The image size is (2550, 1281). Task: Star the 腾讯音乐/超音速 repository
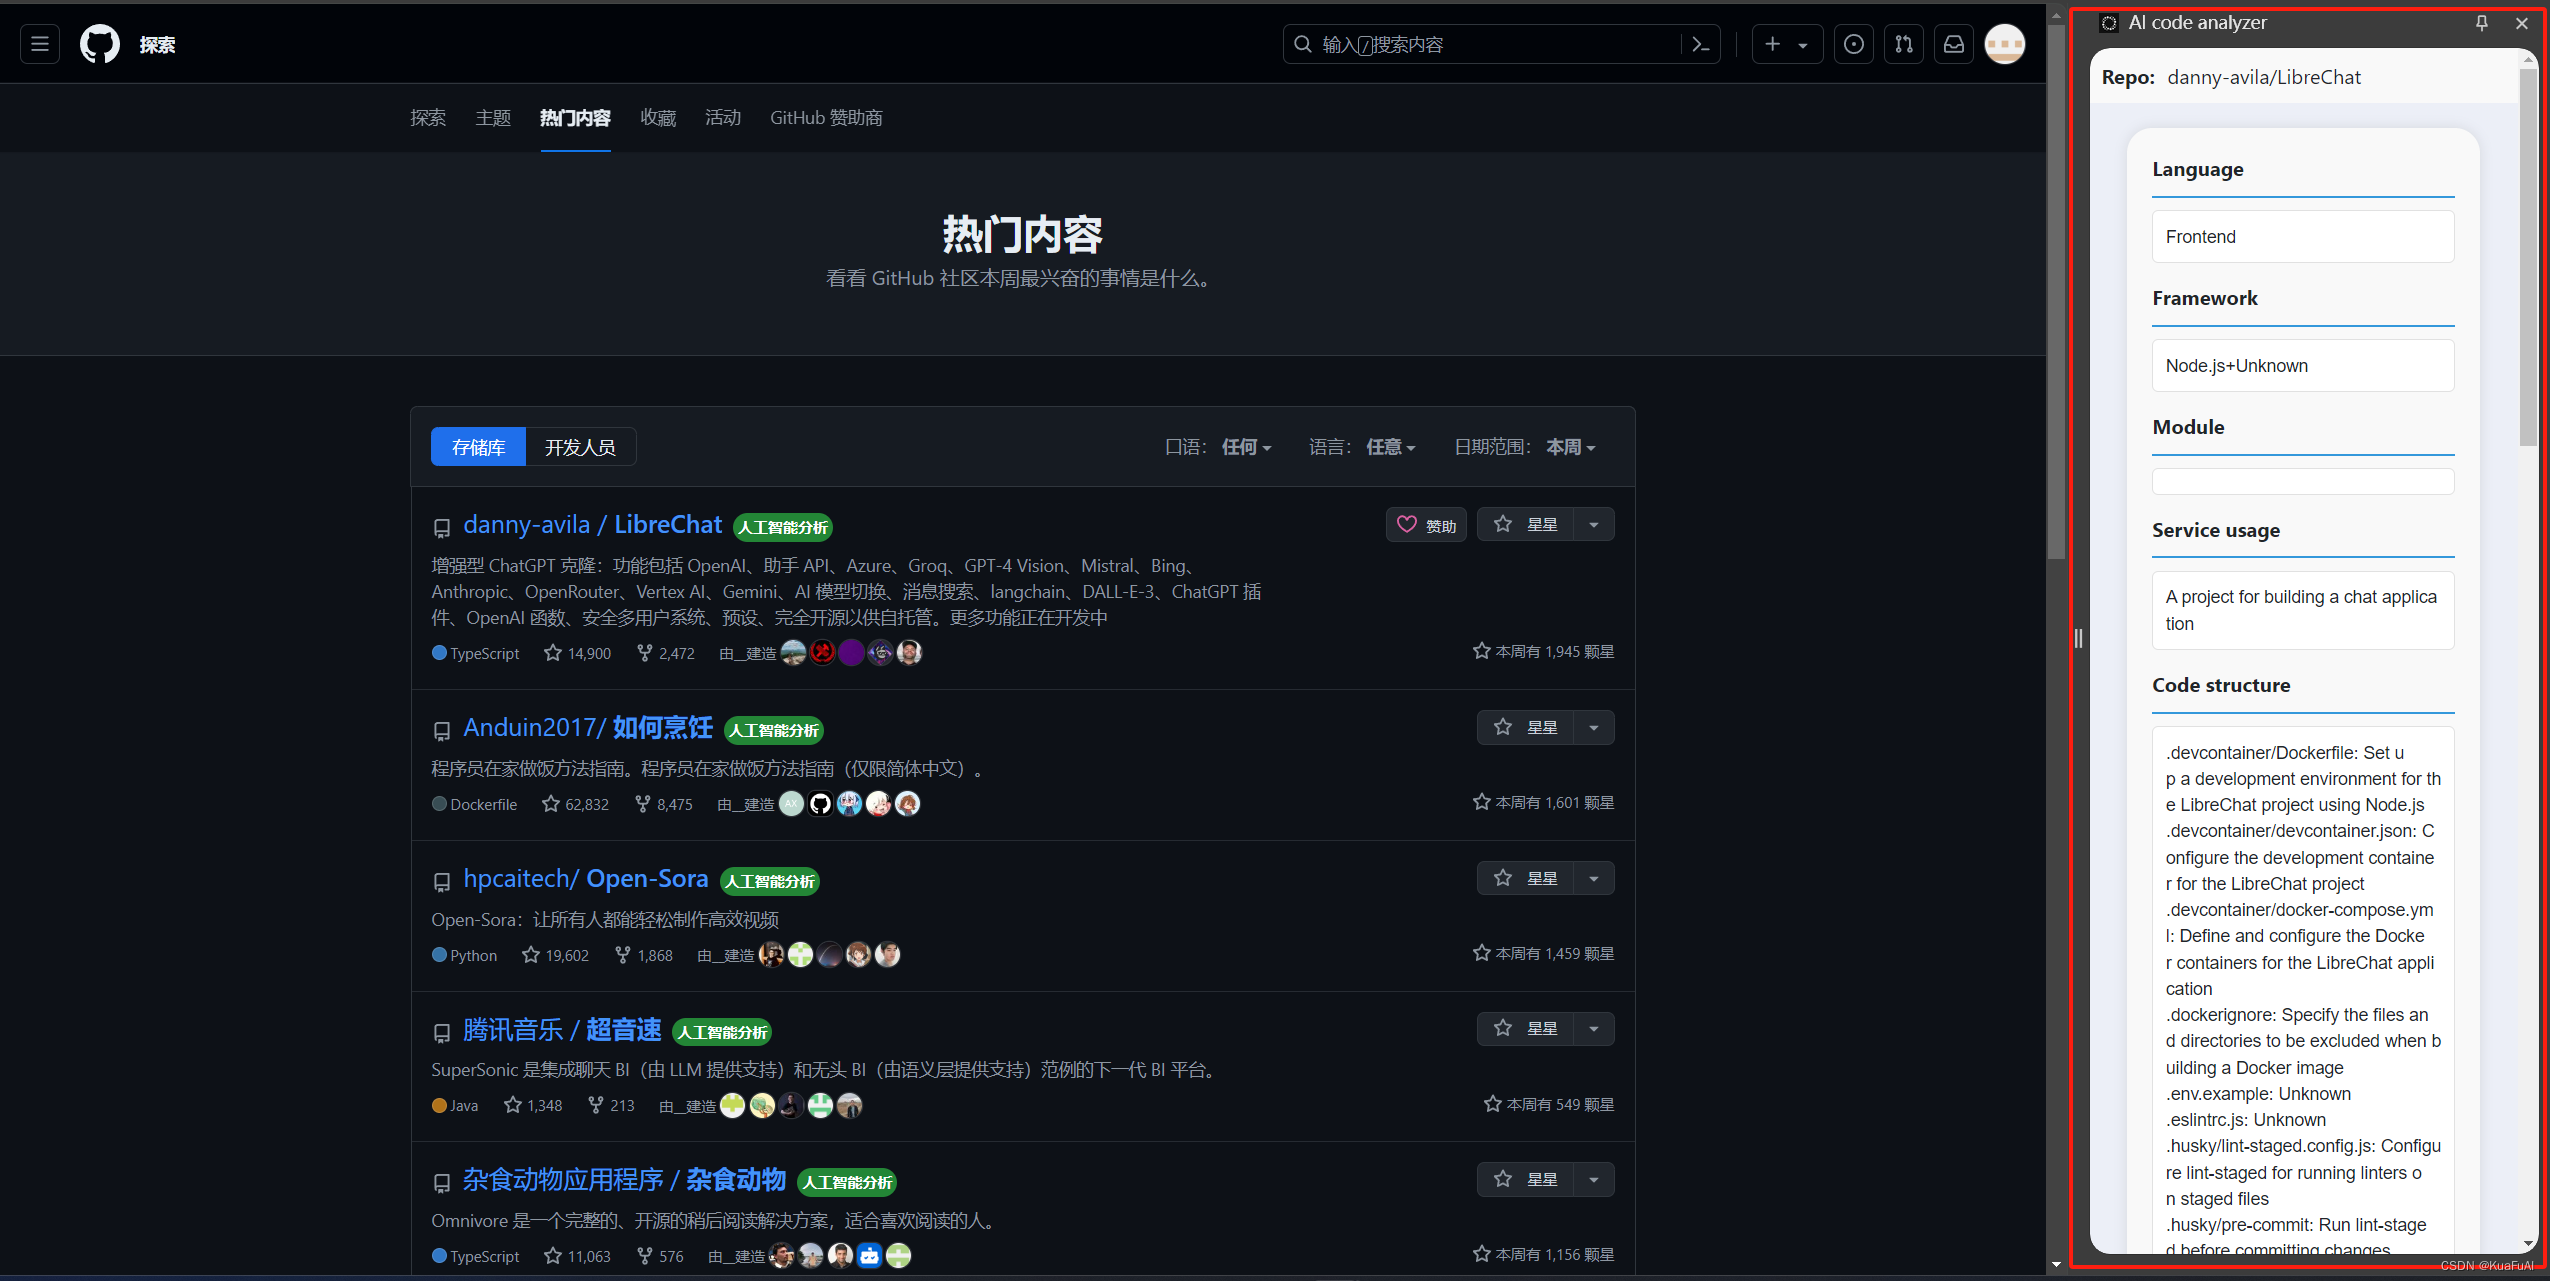[x=1525, y=1029]
